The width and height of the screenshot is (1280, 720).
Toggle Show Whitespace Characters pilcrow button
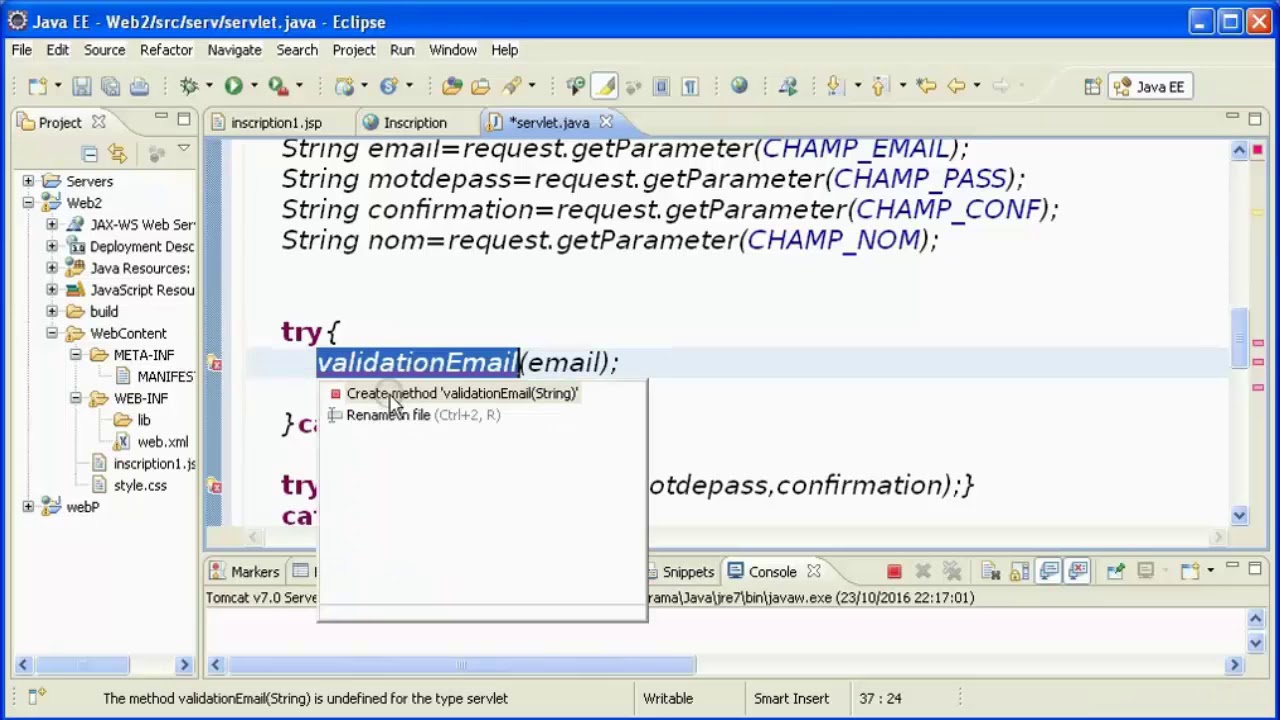[689, 87]
